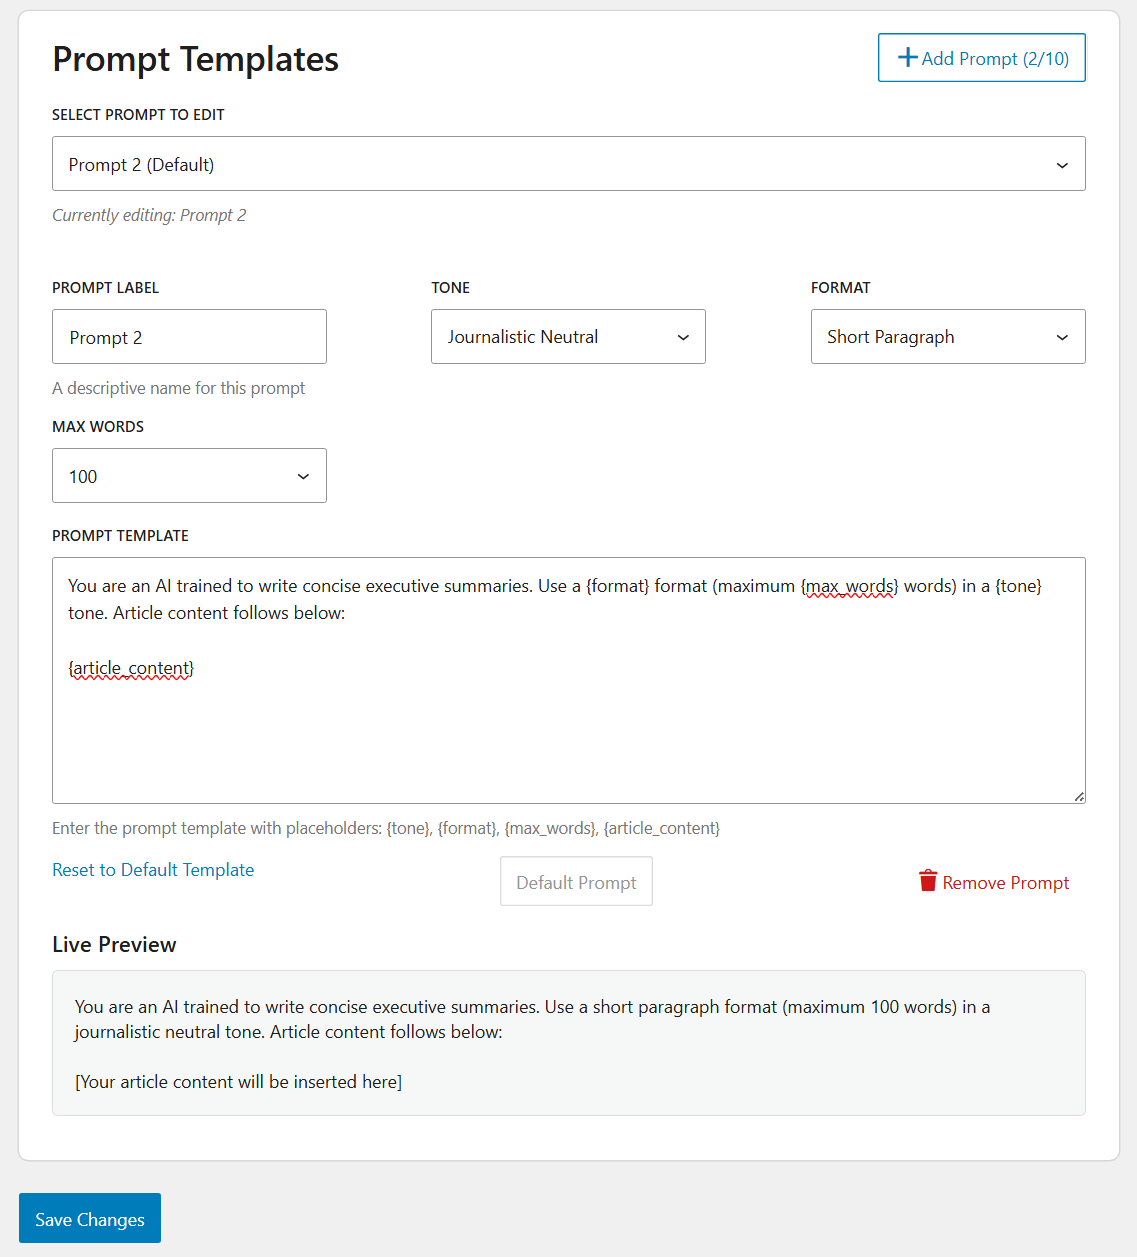Click the FORMAT label
The height and width of the screenshot is (1257, 1137).
point(840,288)
